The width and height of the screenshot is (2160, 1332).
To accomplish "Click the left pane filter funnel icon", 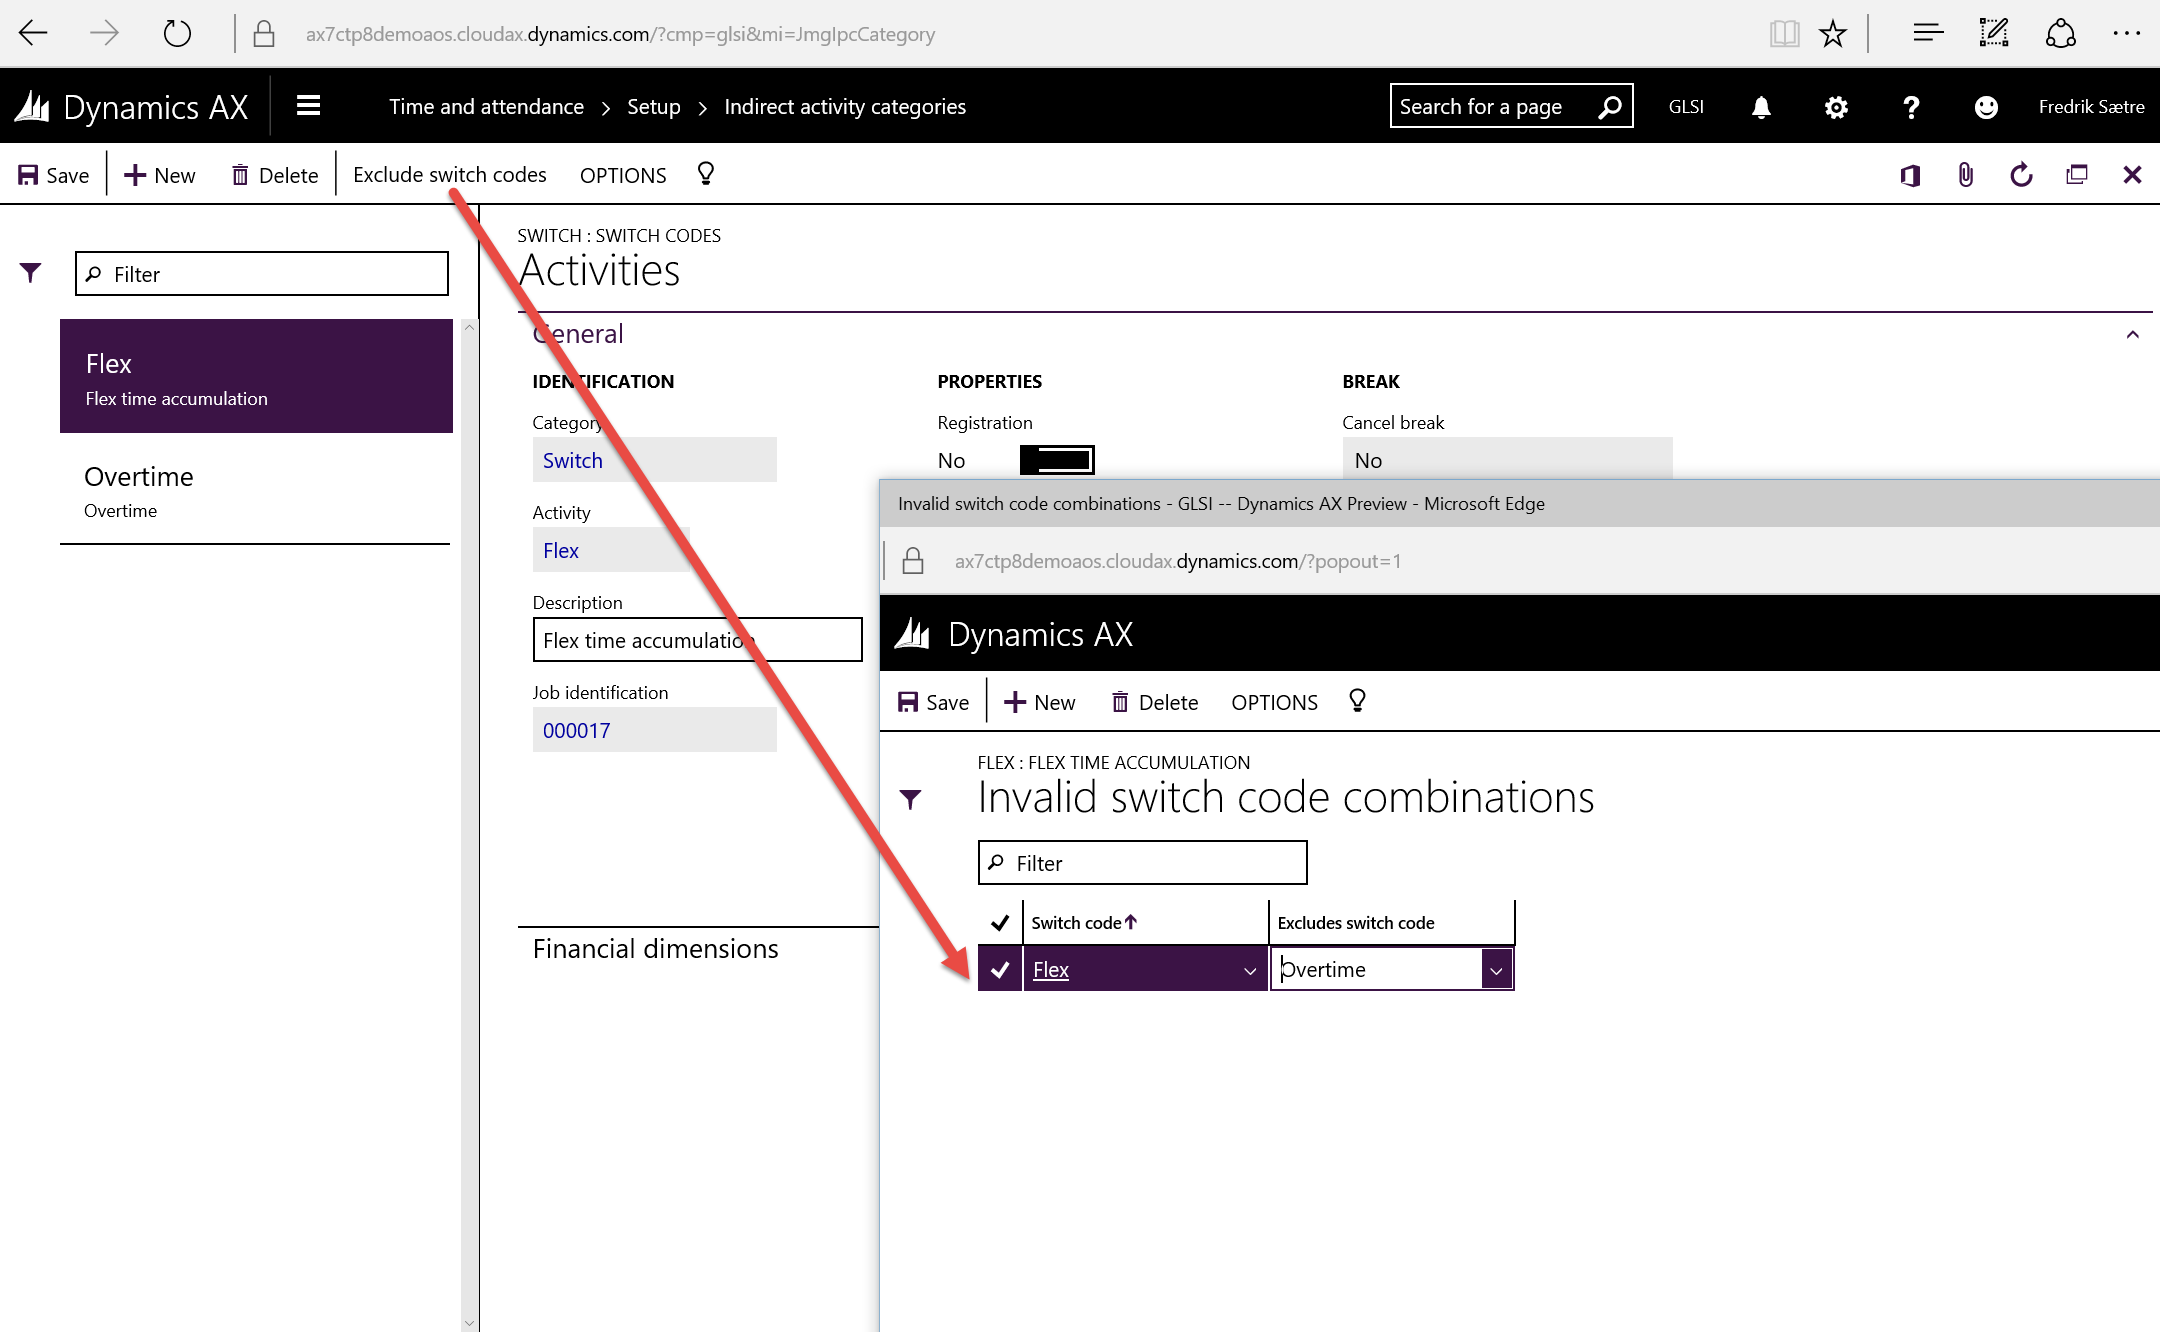I will (x=31, y=272).
